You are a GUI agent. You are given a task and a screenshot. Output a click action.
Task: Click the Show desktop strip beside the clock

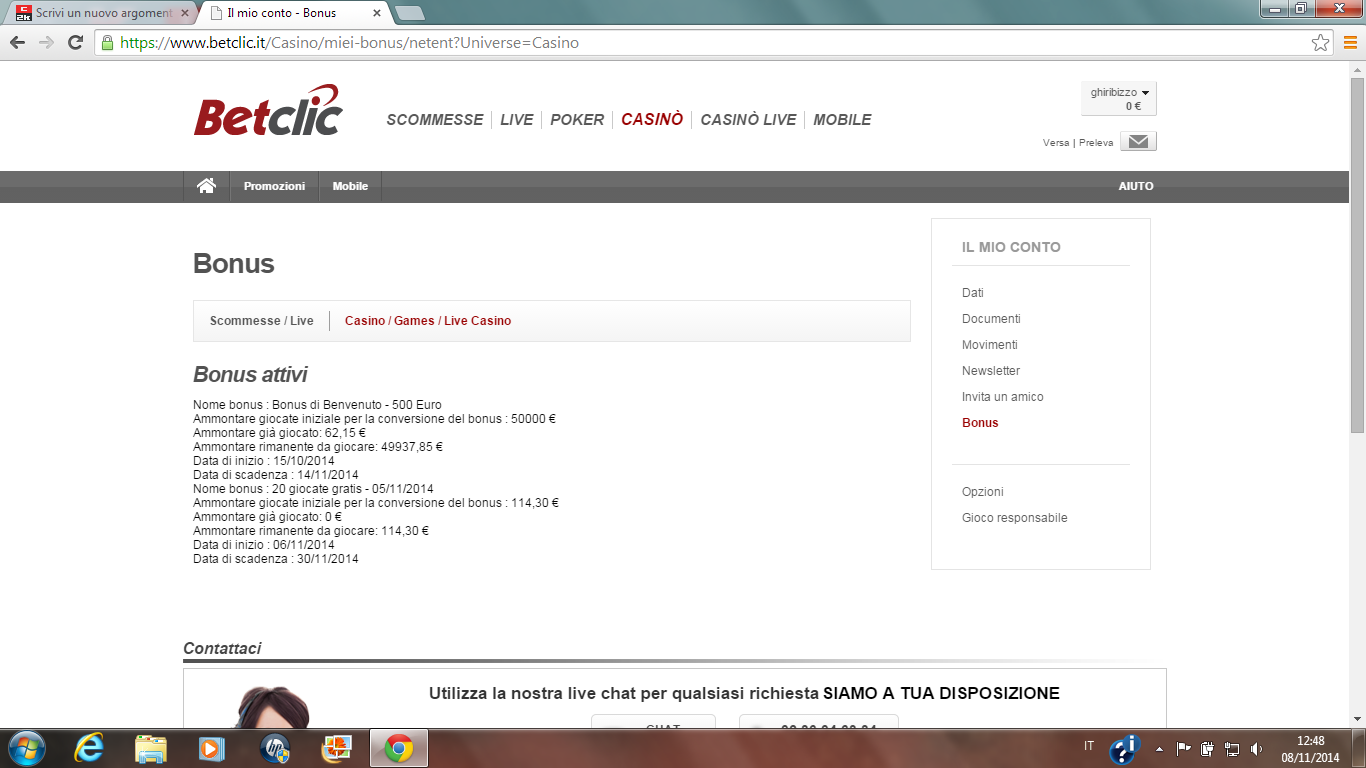(x=1359, y=748)
